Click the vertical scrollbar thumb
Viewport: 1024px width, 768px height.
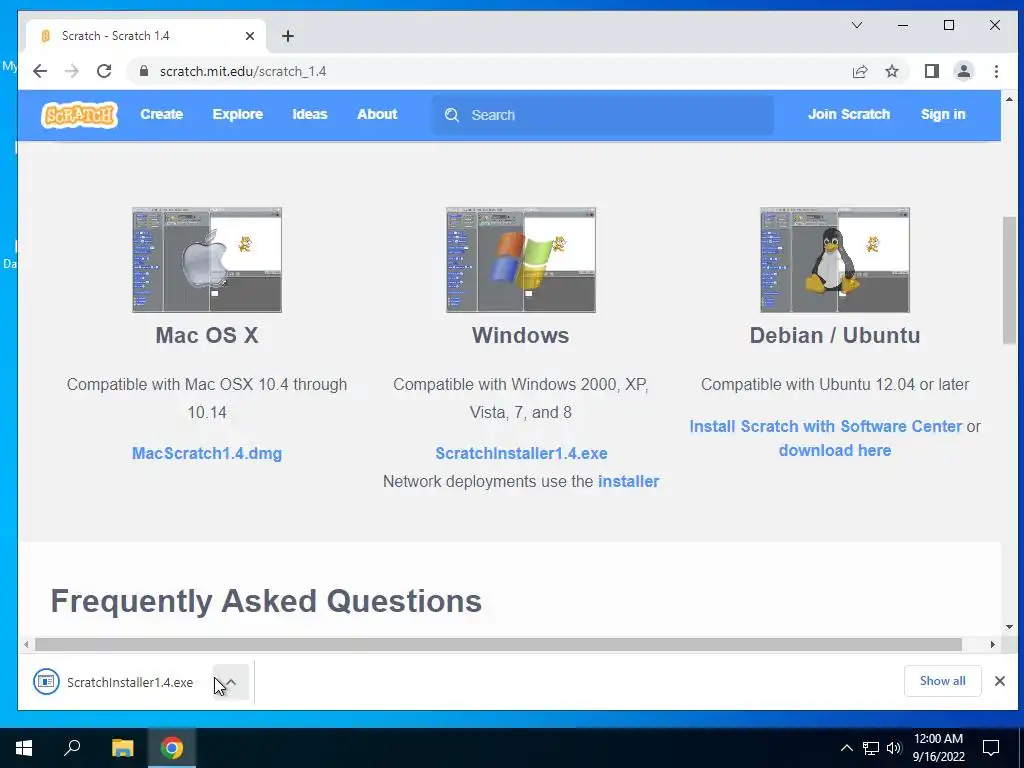1009,280
